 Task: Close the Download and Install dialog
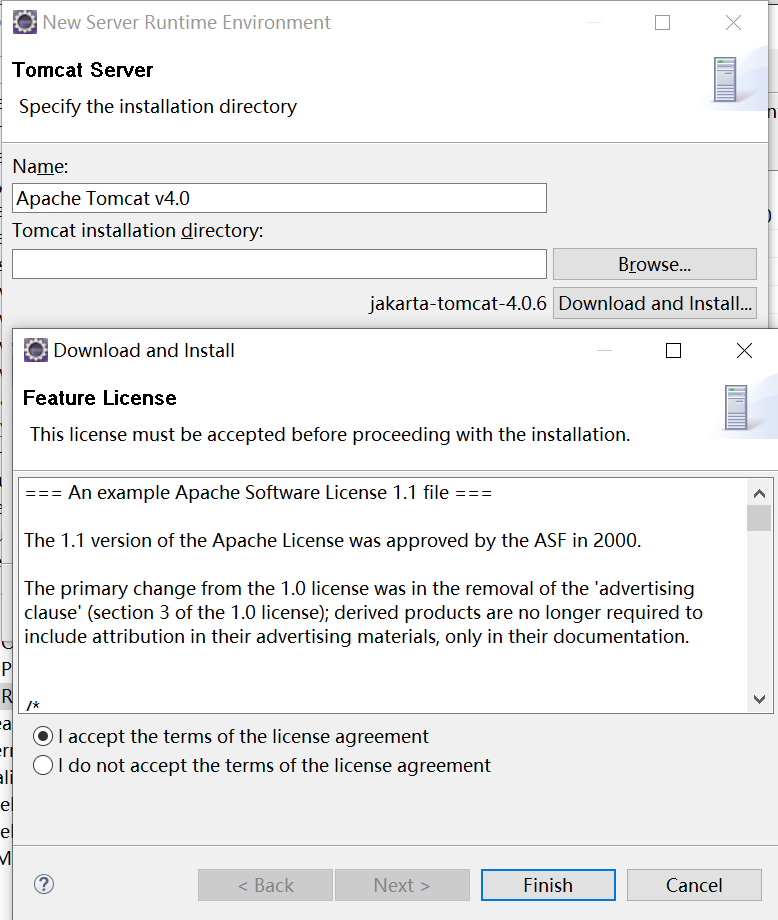744,350
